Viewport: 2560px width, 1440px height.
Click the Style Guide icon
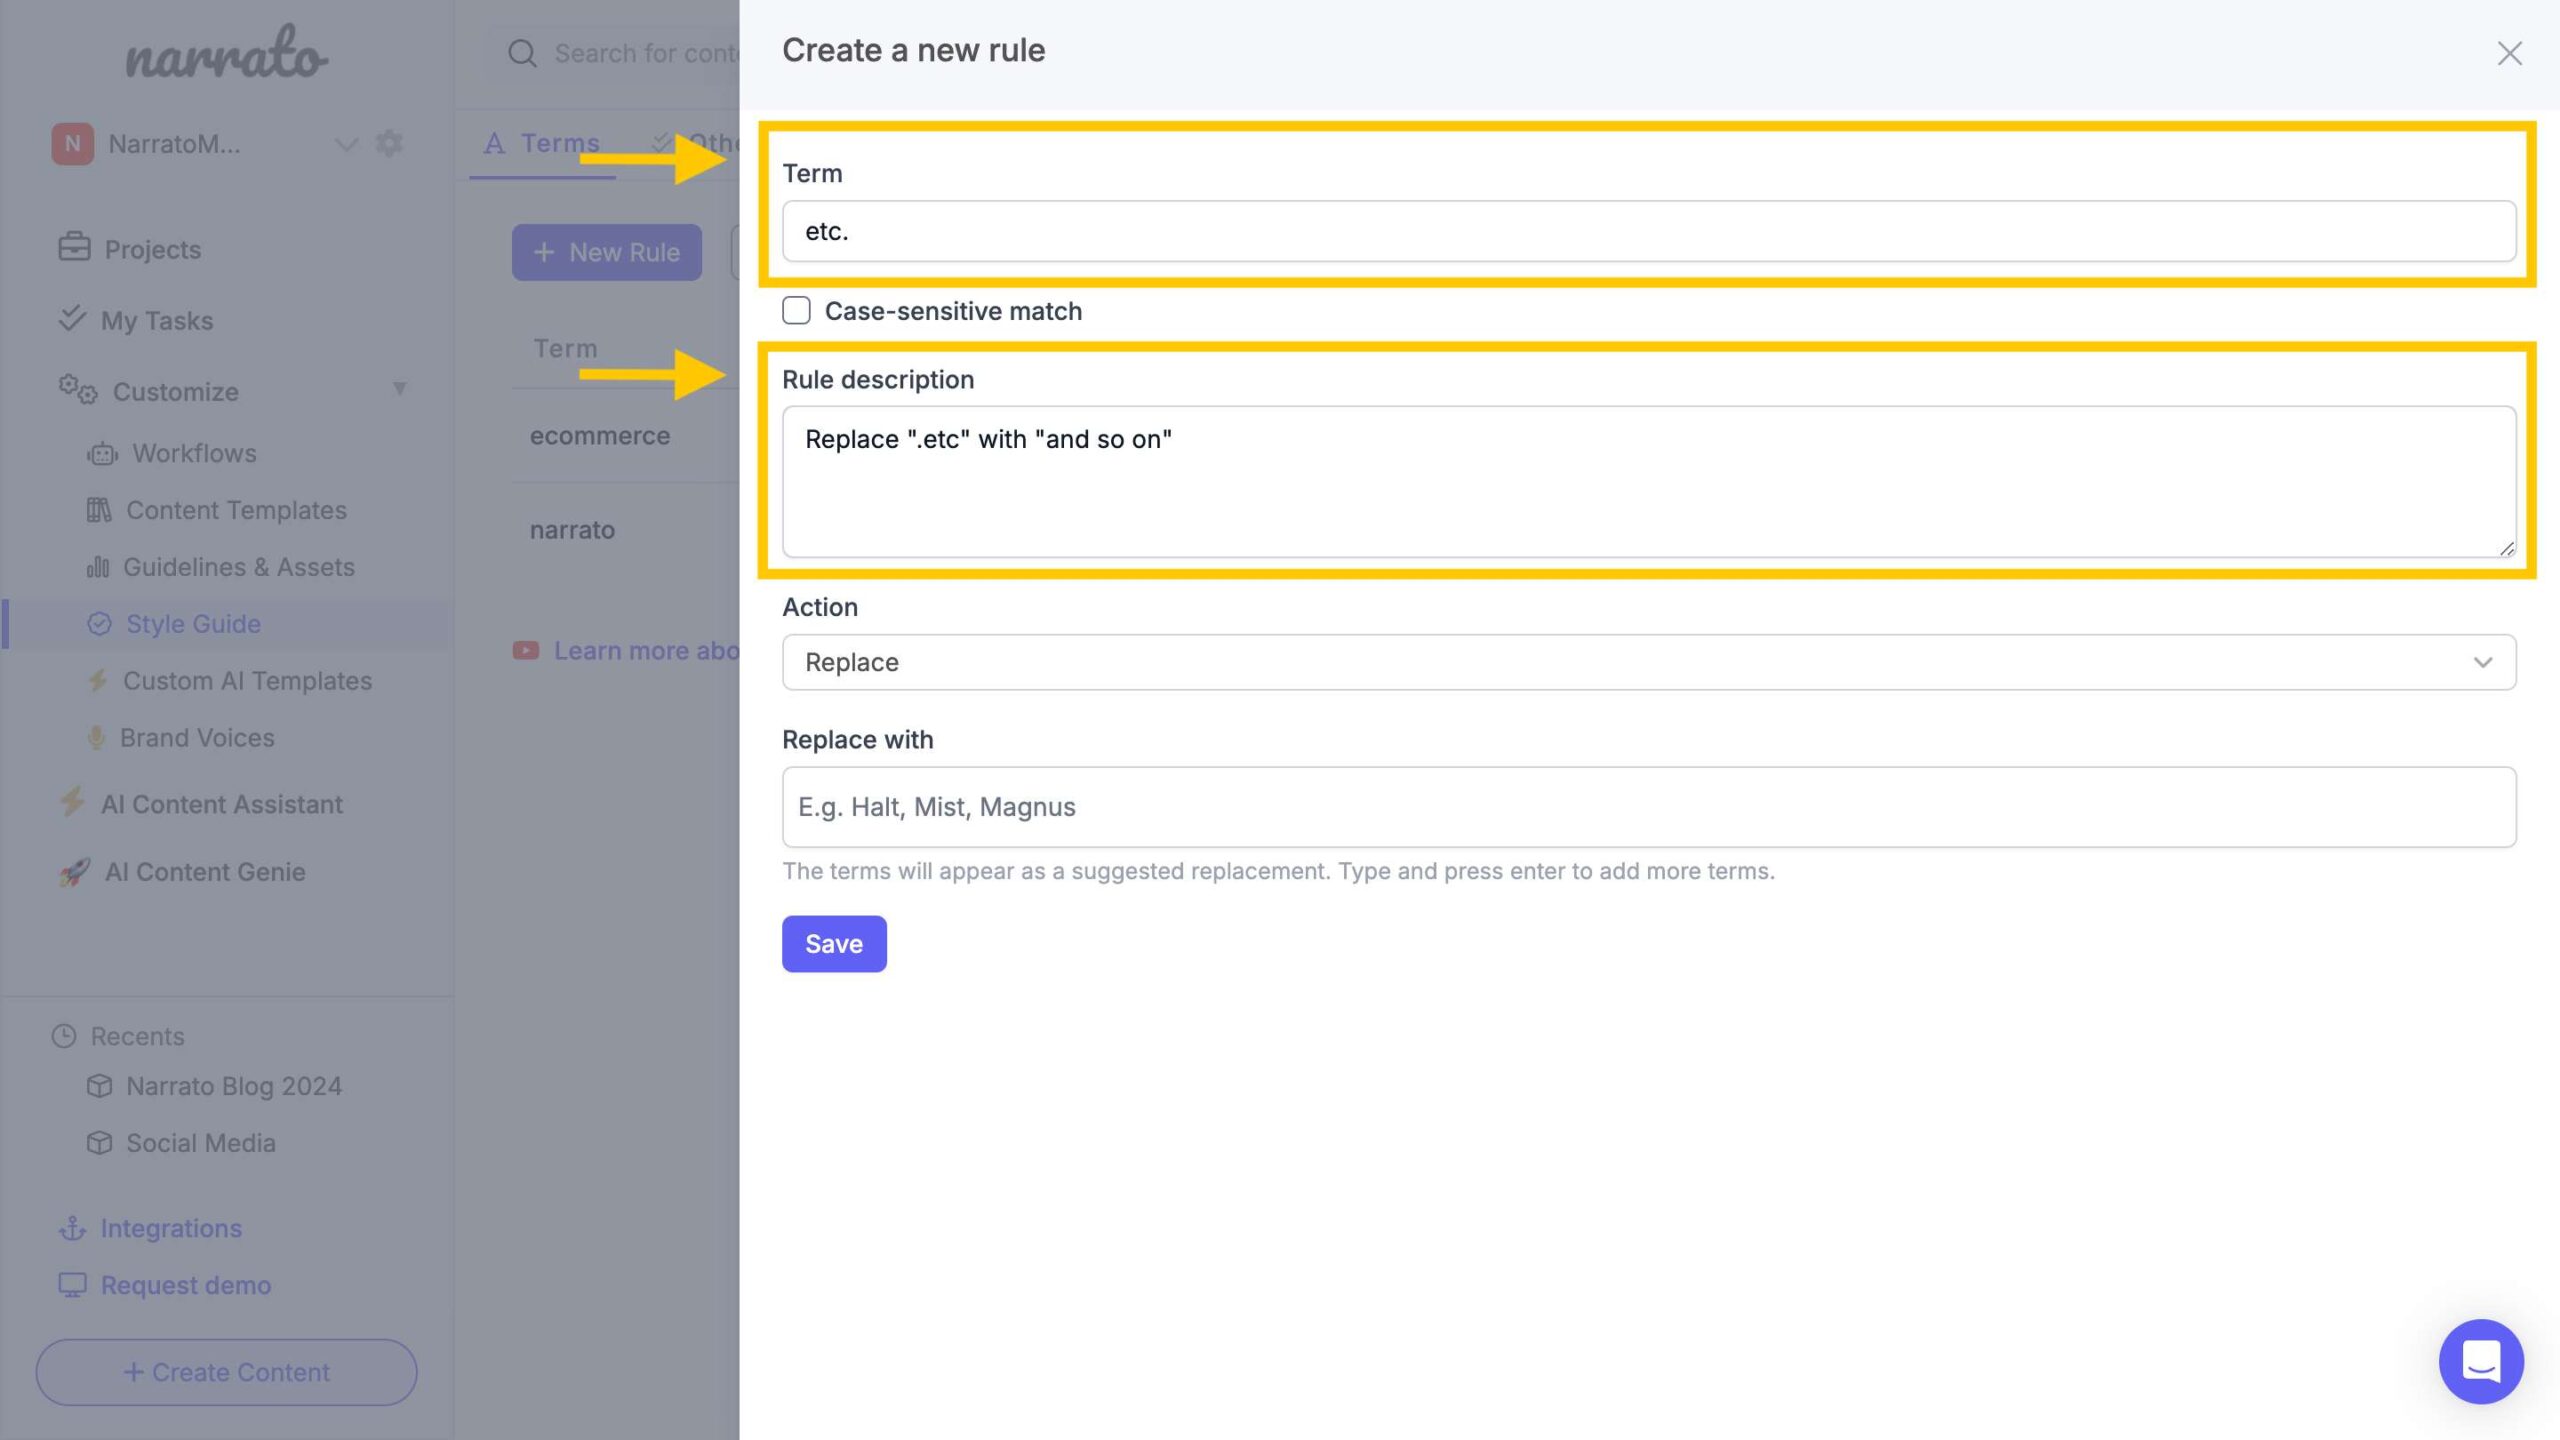[x=98, y=624]
